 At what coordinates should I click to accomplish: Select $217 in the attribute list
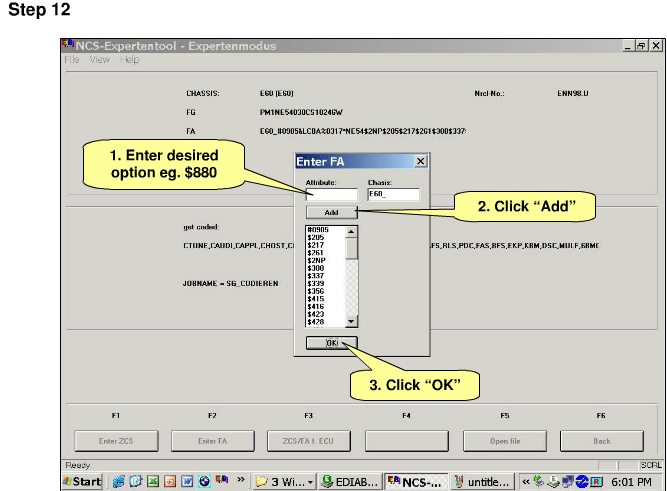pos(316,245)
